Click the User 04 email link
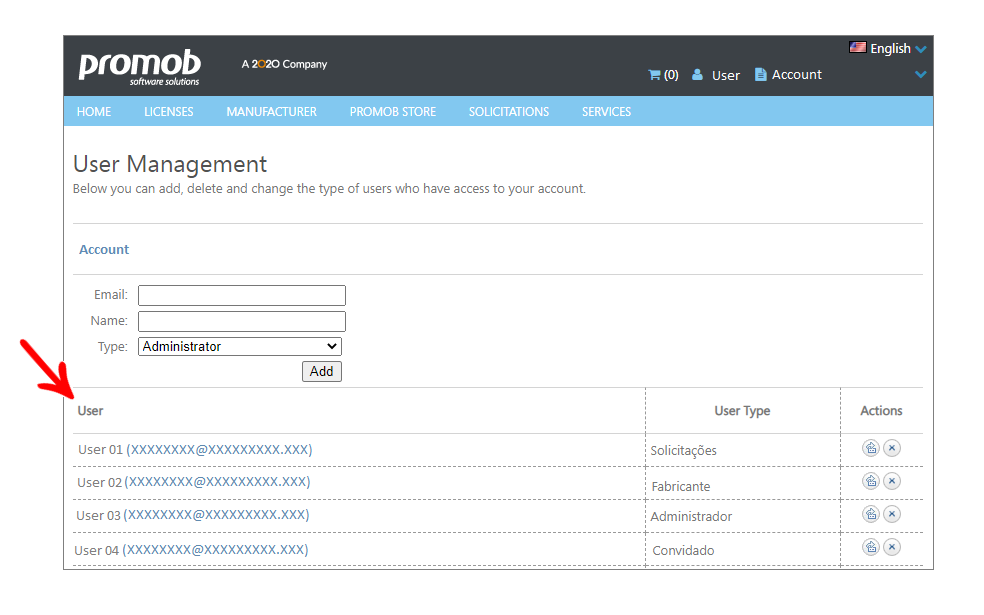 coord(215,550)
